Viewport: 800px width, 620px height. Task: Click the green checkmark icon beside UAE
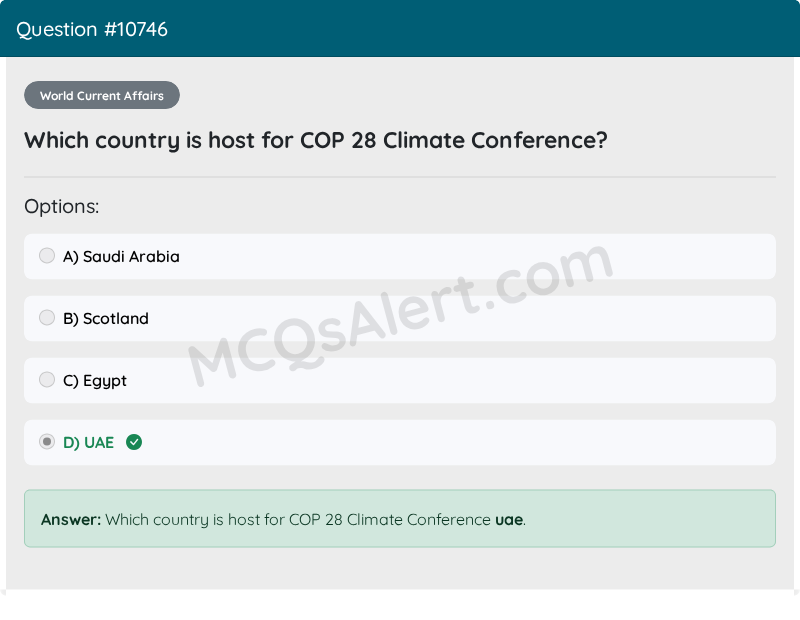point(134,442)
